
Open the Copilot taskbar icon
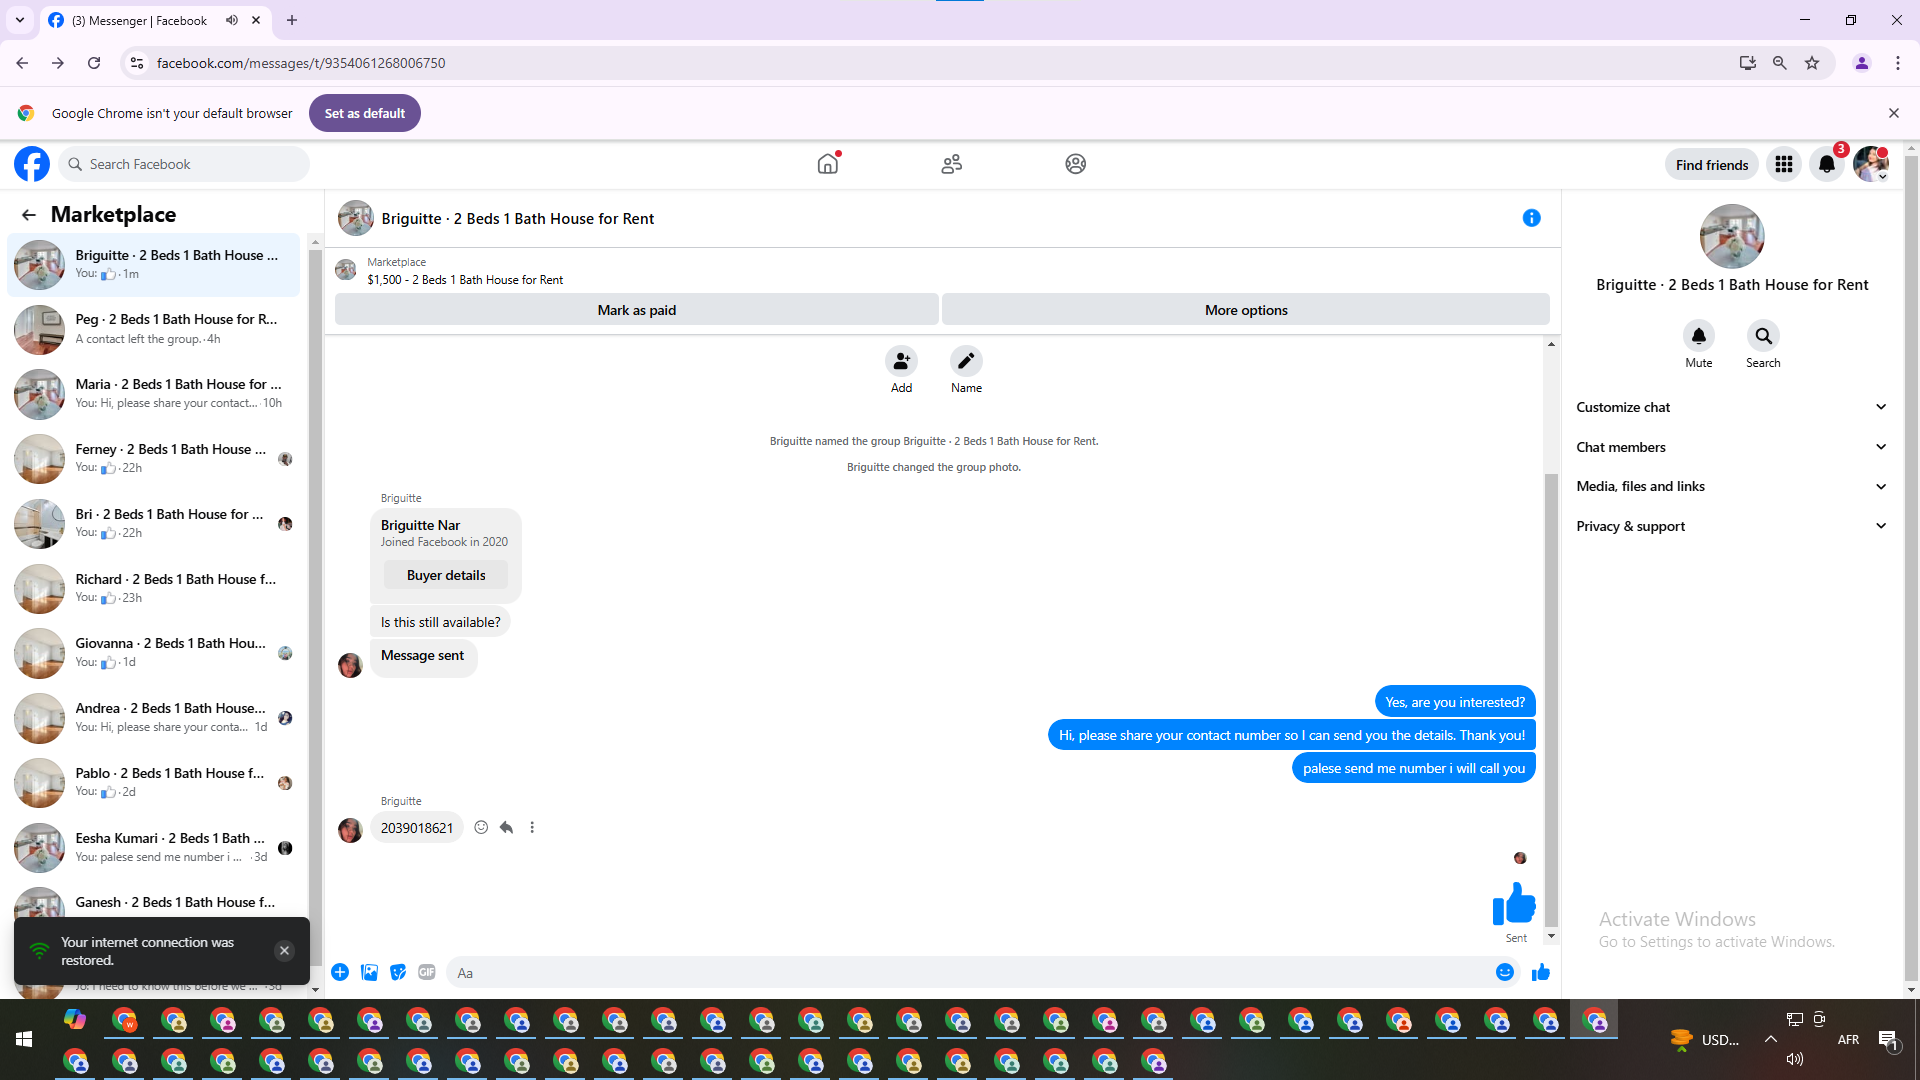tap(75, 1019)
